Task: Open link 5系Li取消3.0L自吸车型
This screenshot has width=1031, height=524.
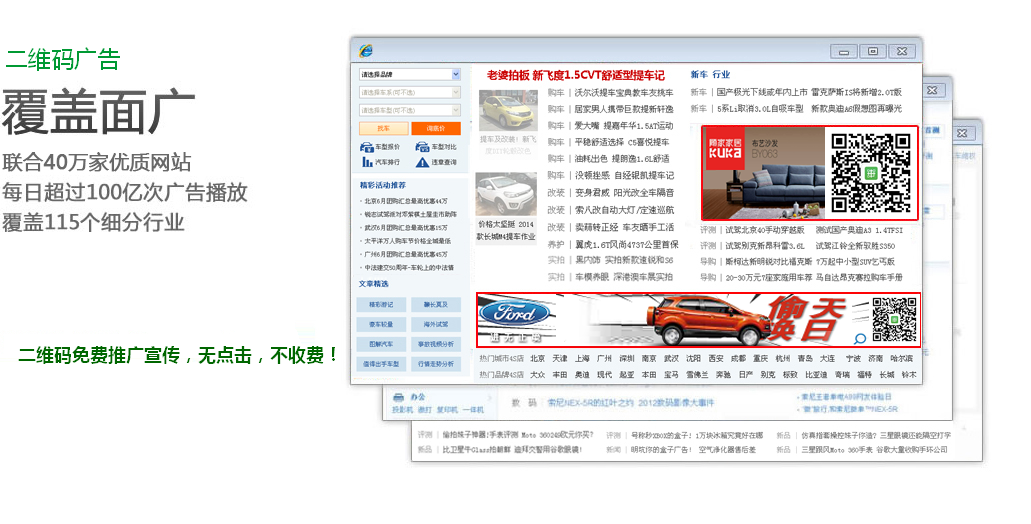Action: [x=760, y=108]
